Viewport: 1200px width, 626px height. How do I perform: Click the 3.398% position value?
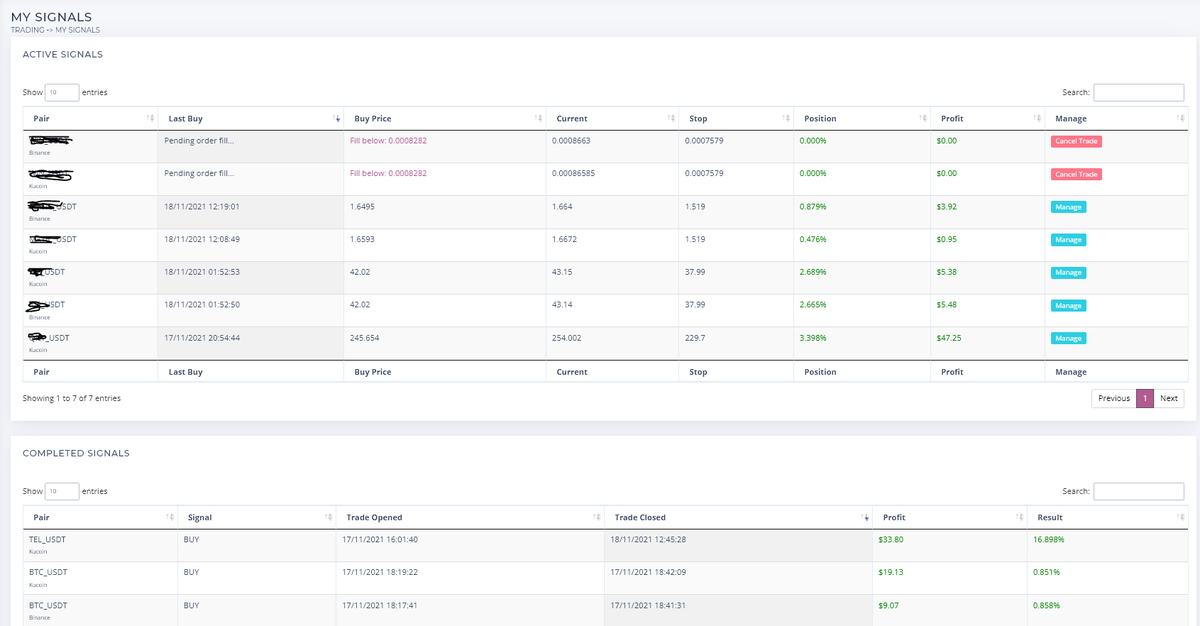tap(813, 338)
